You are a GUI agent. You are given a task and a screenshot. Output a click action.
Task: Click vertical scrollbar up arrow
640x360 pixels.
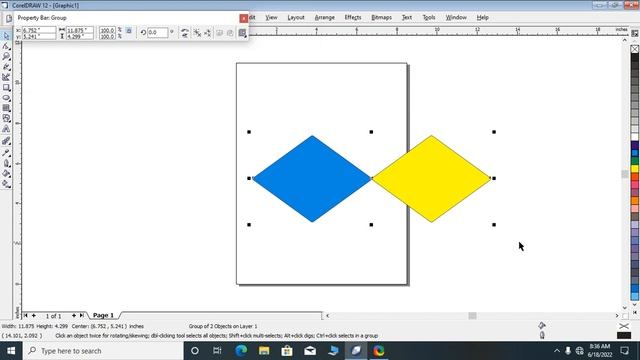click(x=625, y=40)
